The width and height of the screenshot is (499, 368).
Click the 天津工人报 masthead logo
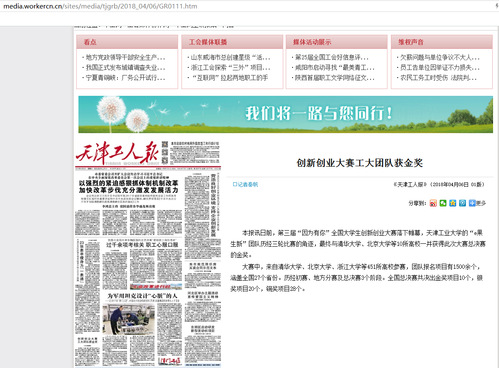click(x=117, y=153)
